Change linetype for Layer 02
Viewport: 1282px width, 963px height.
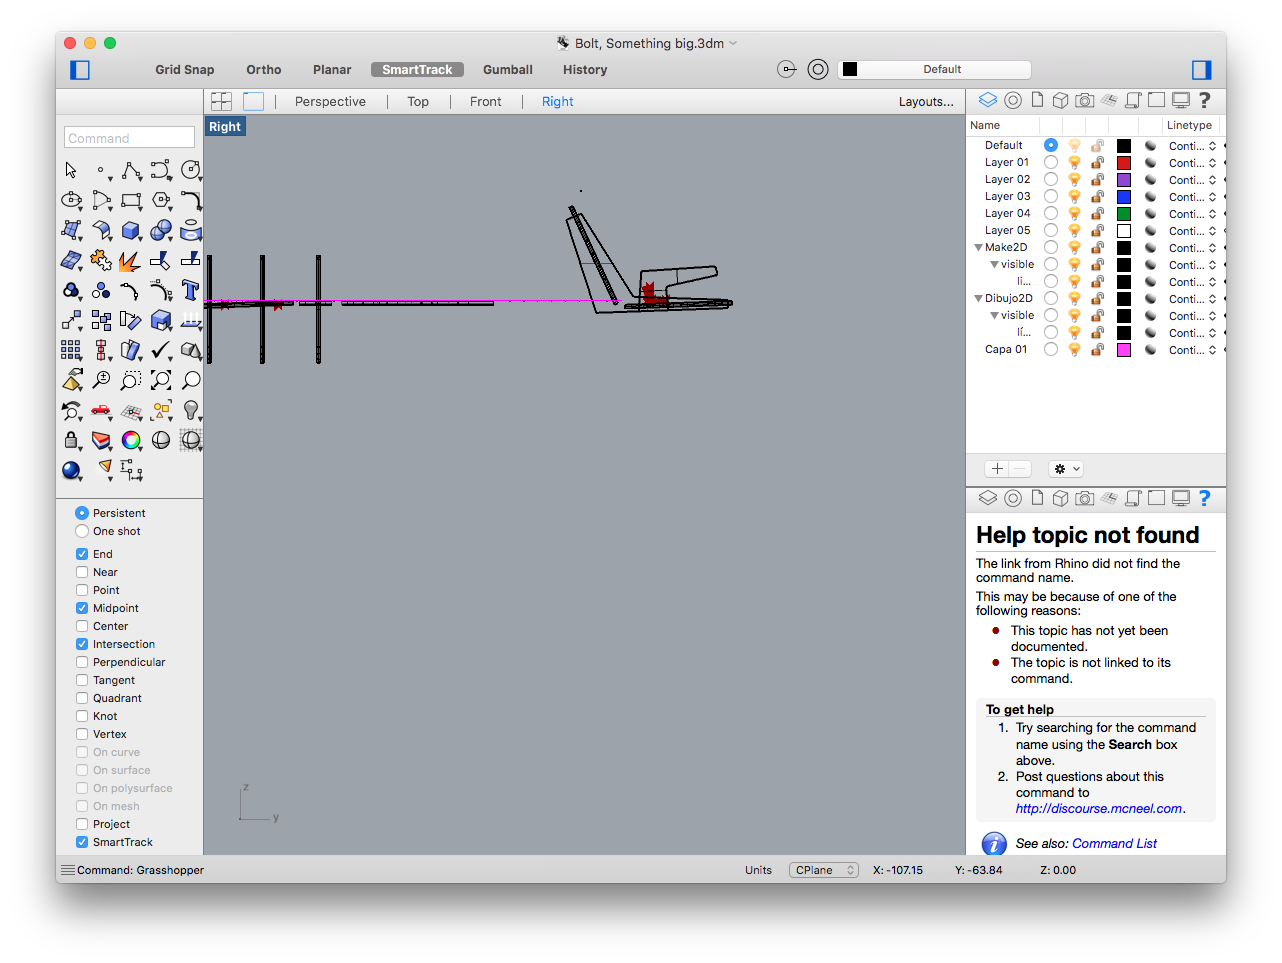(x=1192, y=179)
